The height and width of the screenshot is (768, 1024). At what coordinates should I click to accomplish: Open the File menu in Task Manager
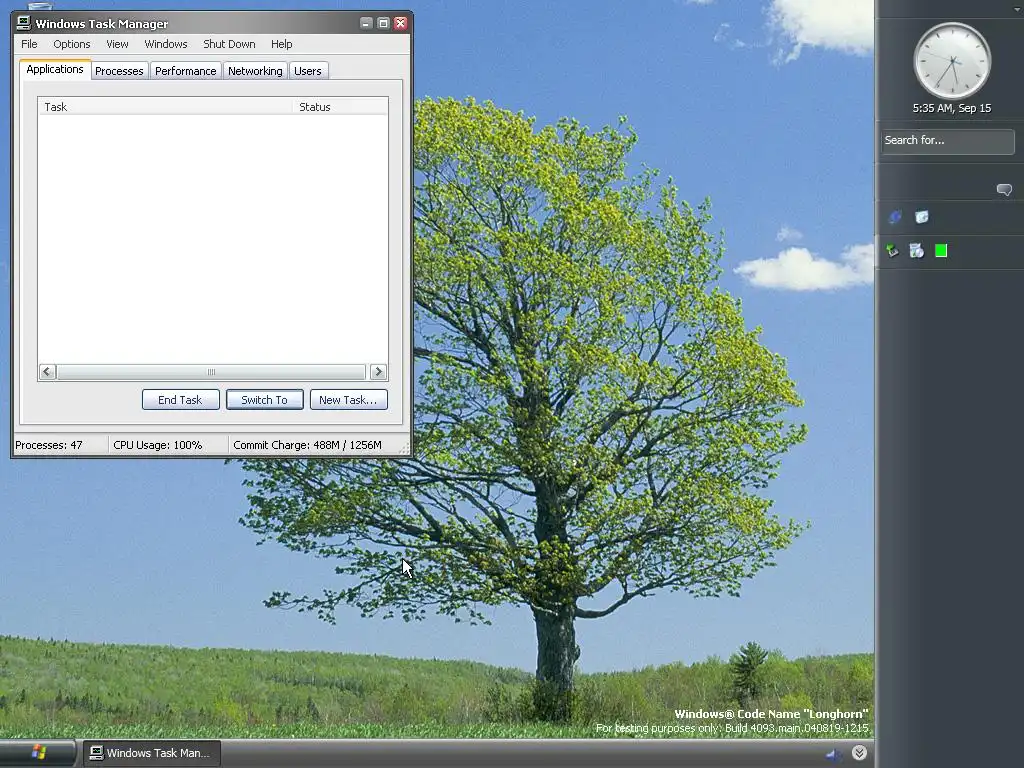[29, 44]
